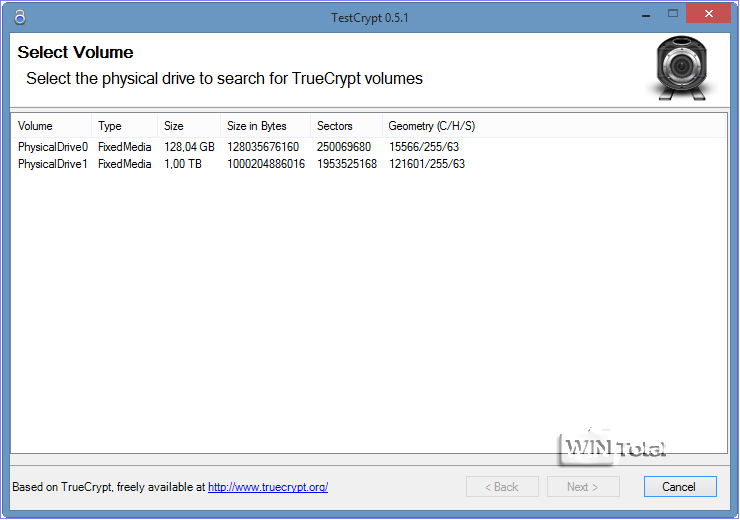Sort list by Volume column header
740x520 pixels.
tap(52, 126)
